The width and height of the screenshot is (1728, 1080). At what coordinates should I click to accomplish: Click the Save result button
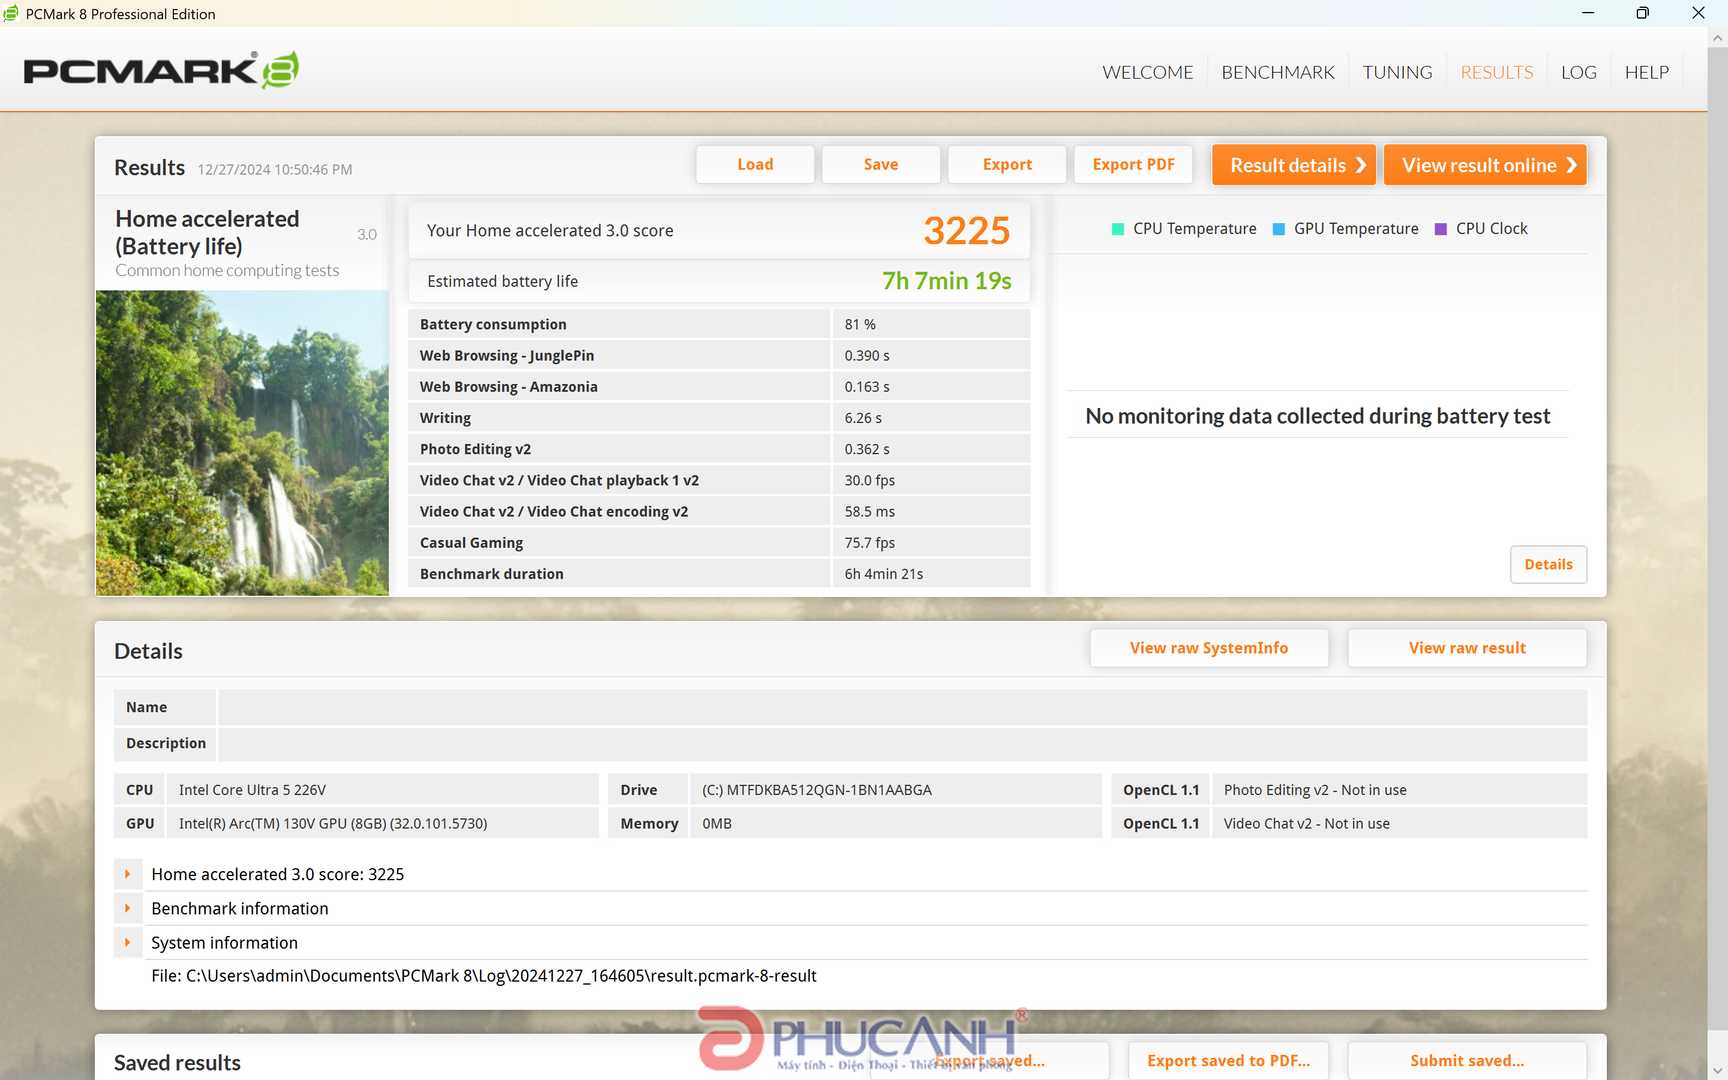[x=881, y=164]
